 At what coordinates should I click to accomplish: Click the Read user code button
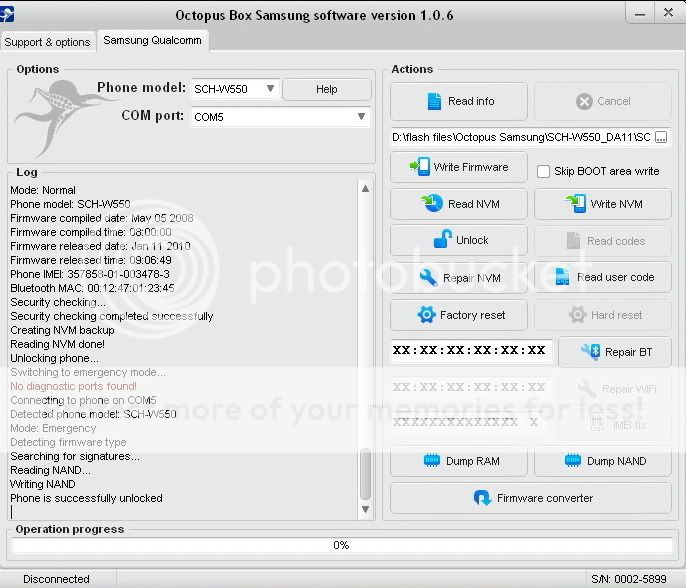click(x=605, y=277)
